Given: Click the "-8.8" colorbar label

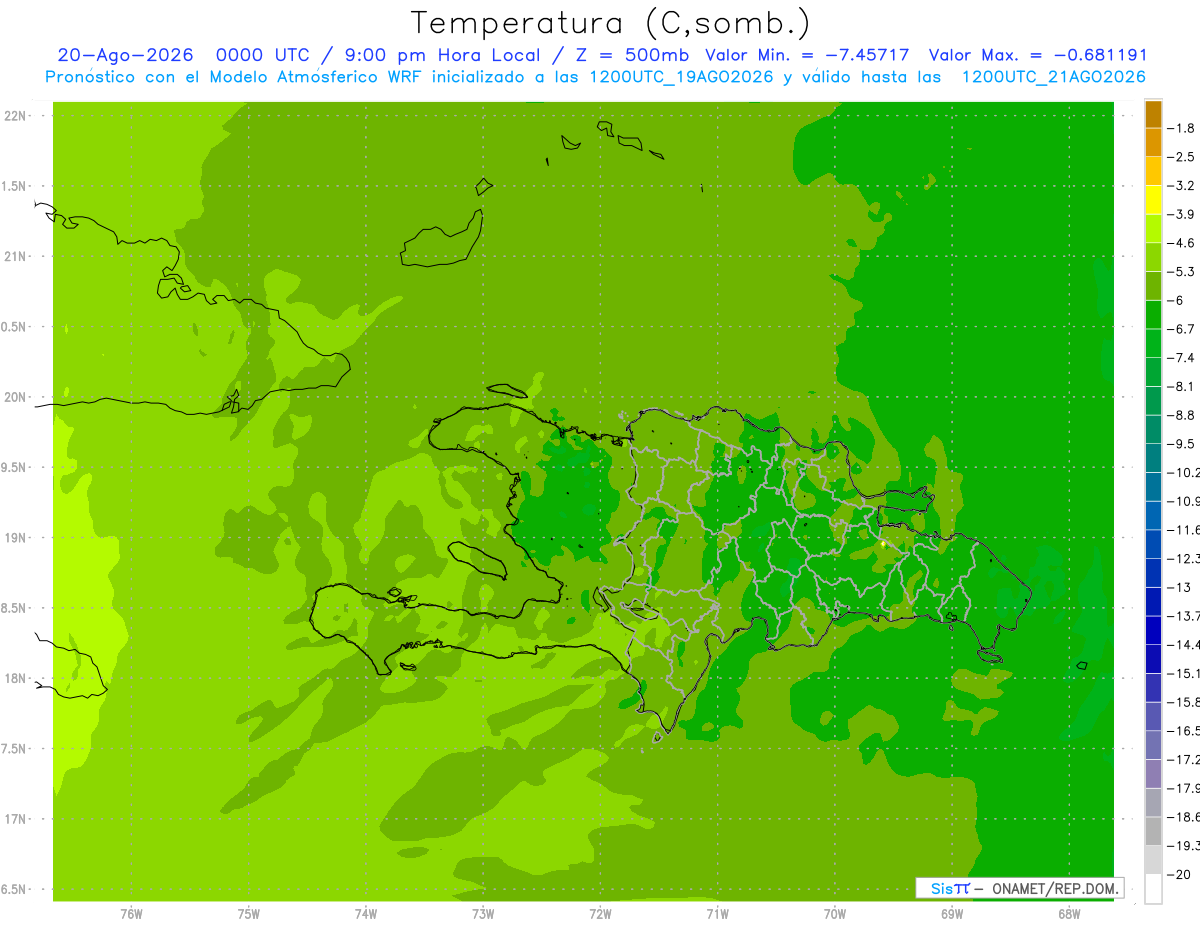Looking at the screenshot, I should pyautogui.click(x=1182, y=415).
